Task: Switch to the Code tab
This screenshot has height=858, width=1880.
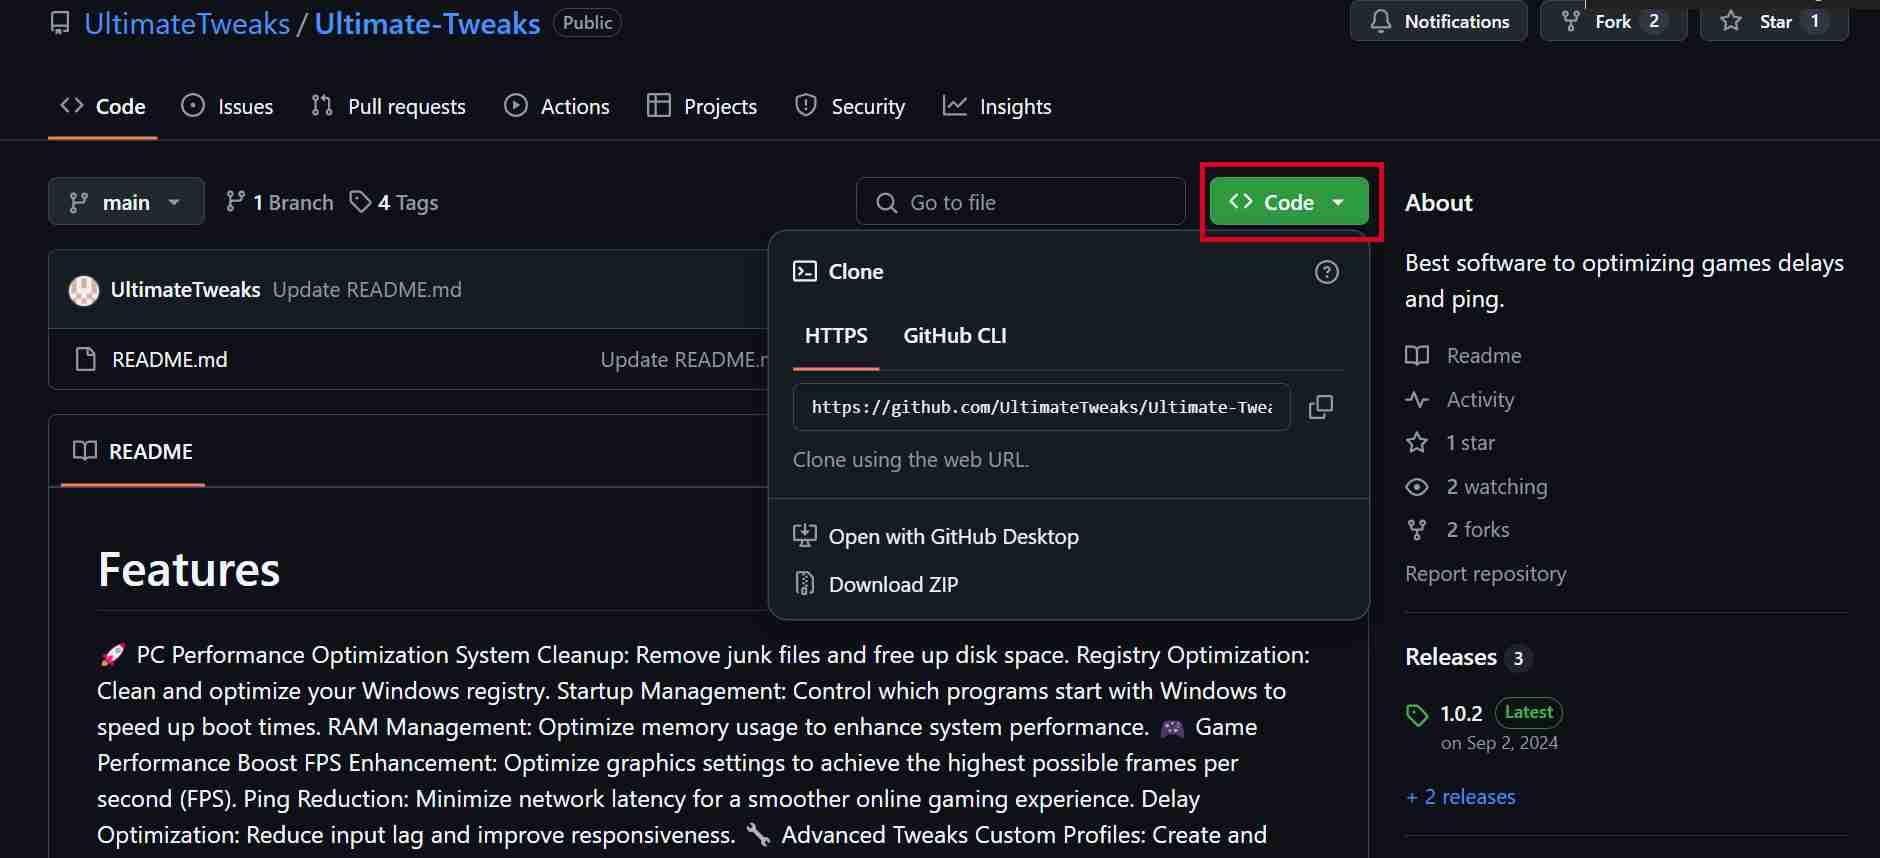Action: [103, 106]
